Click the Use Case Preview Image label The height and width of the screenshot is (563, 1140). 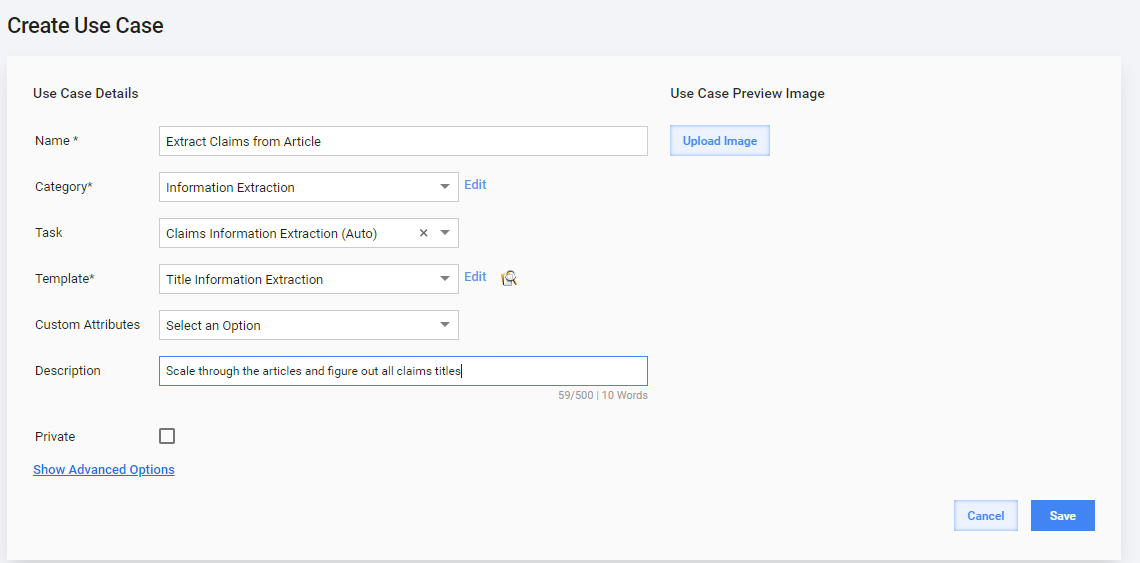tap(747, 94)
